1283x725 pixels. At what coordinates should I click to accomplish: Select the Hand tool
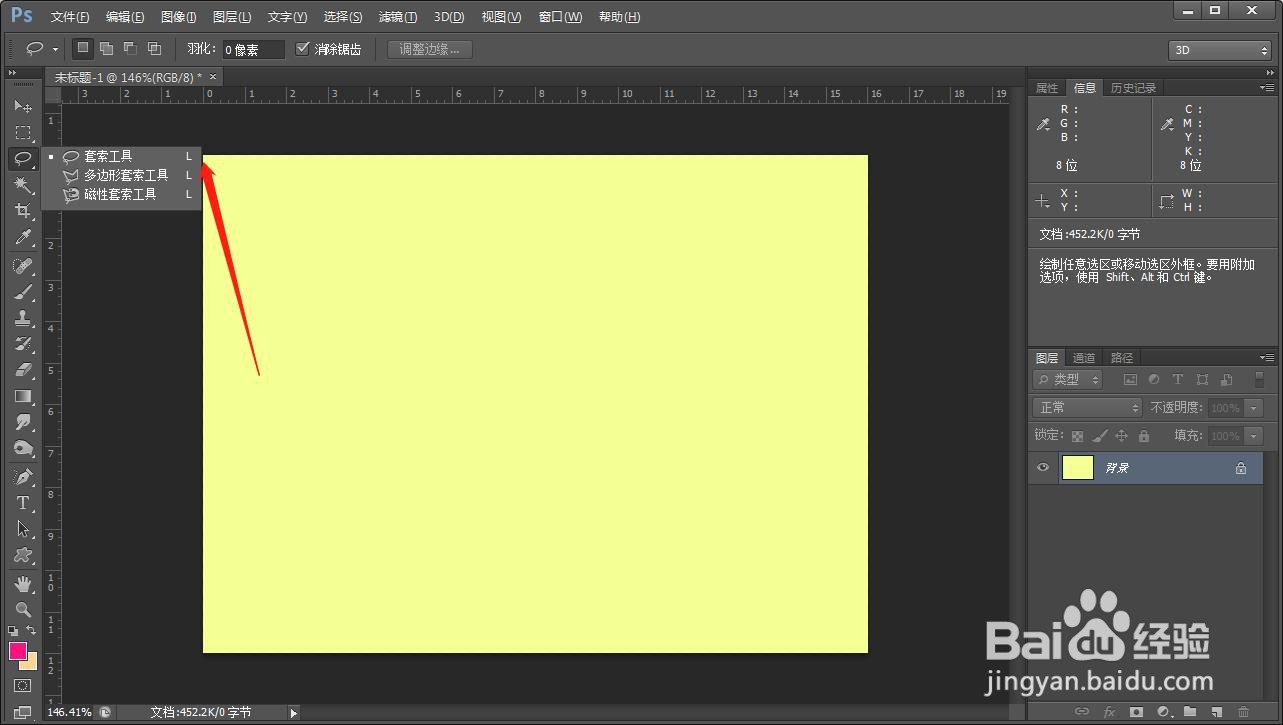click(x=22, y=584)
